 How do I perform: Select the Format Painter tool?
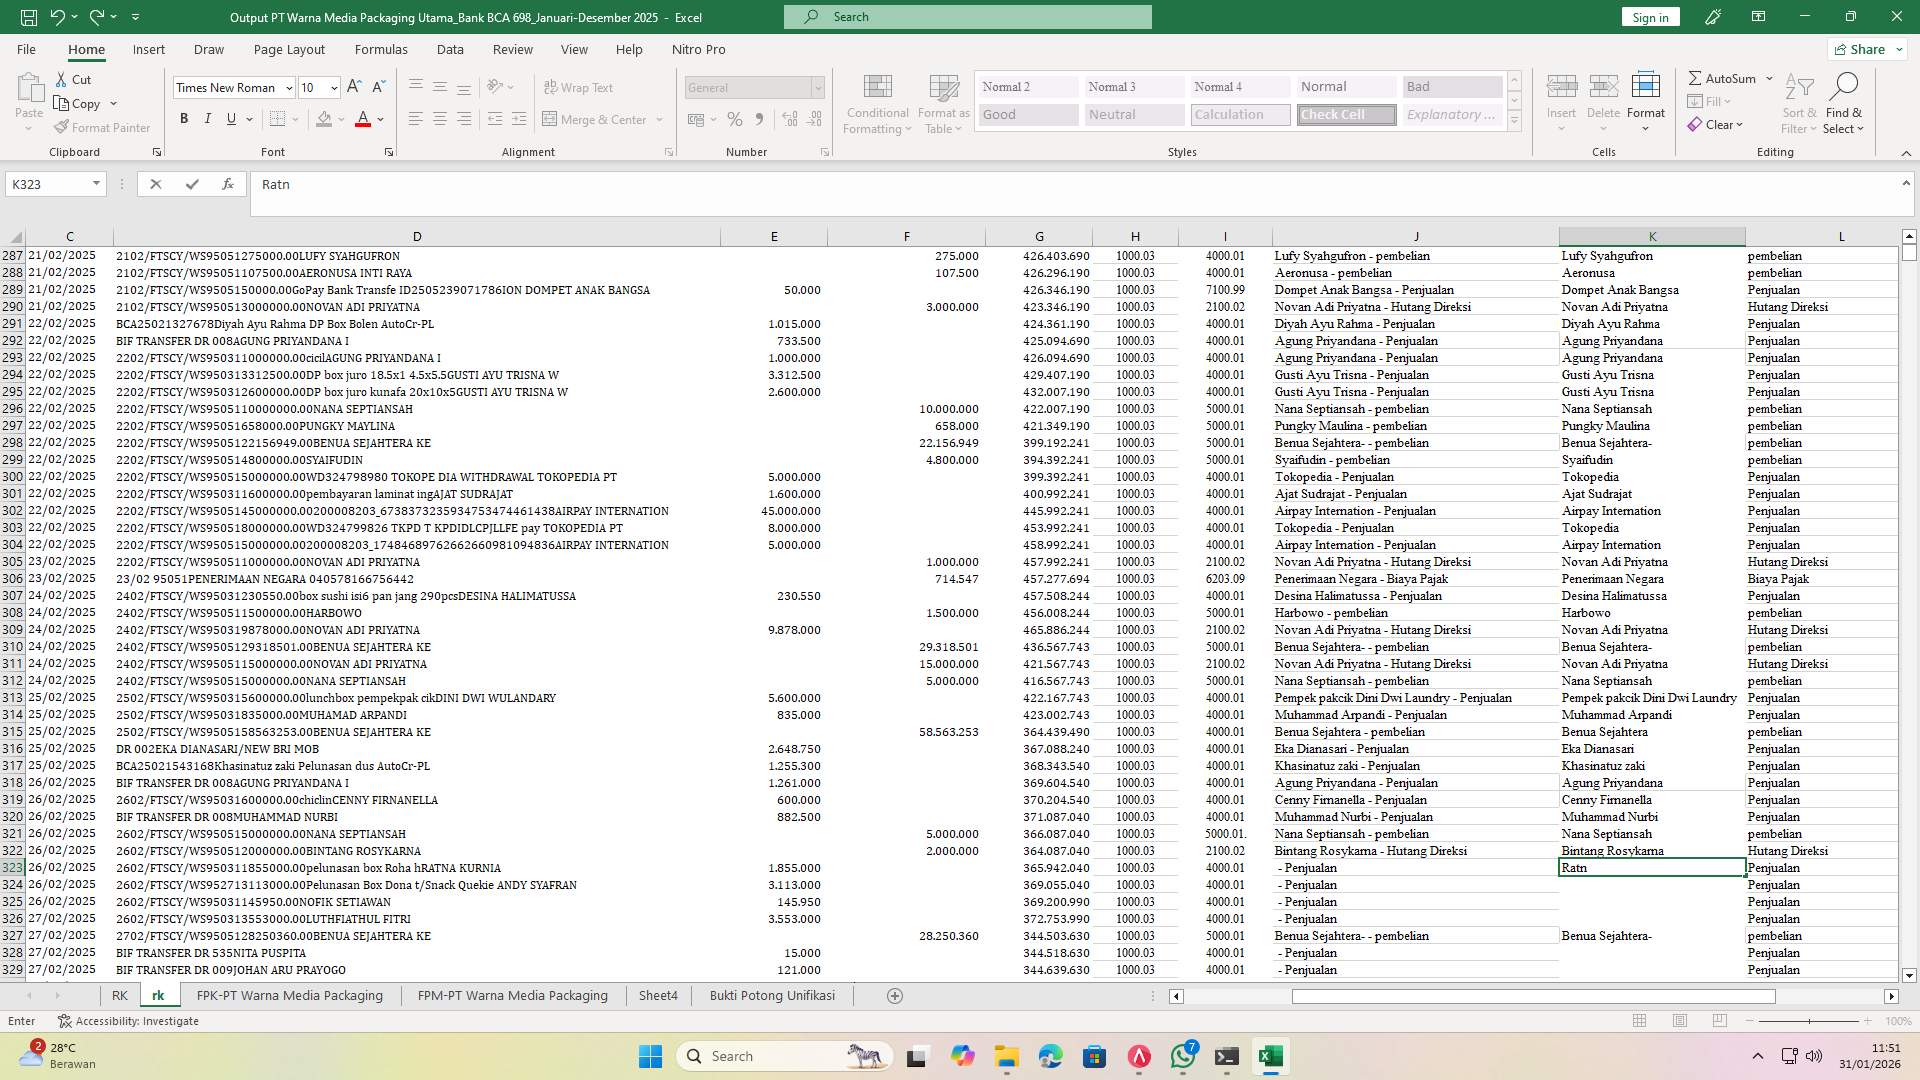coord(103,127)
